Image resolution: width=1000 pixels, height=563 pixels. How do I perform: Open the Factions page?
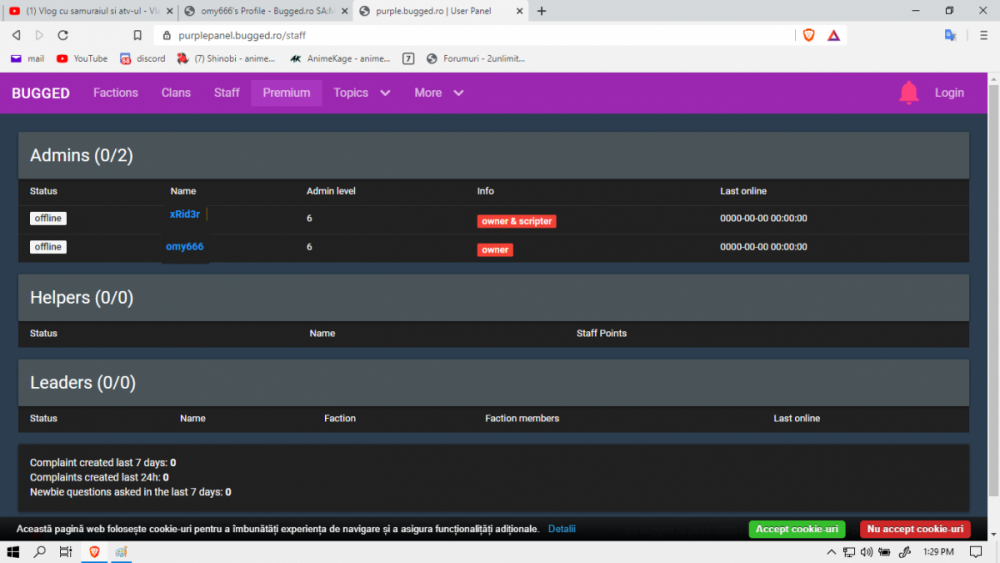[x=115, y=93]
